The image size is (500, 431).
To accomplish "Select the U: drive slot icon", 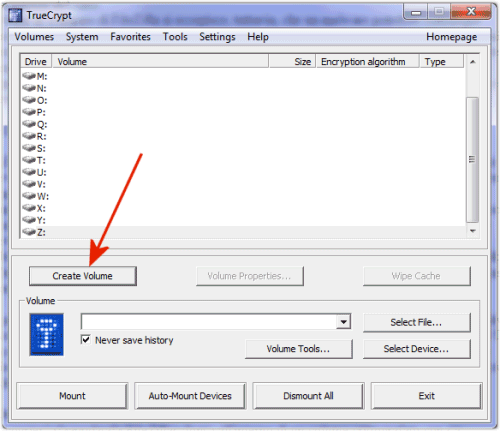I will [29, 172].
